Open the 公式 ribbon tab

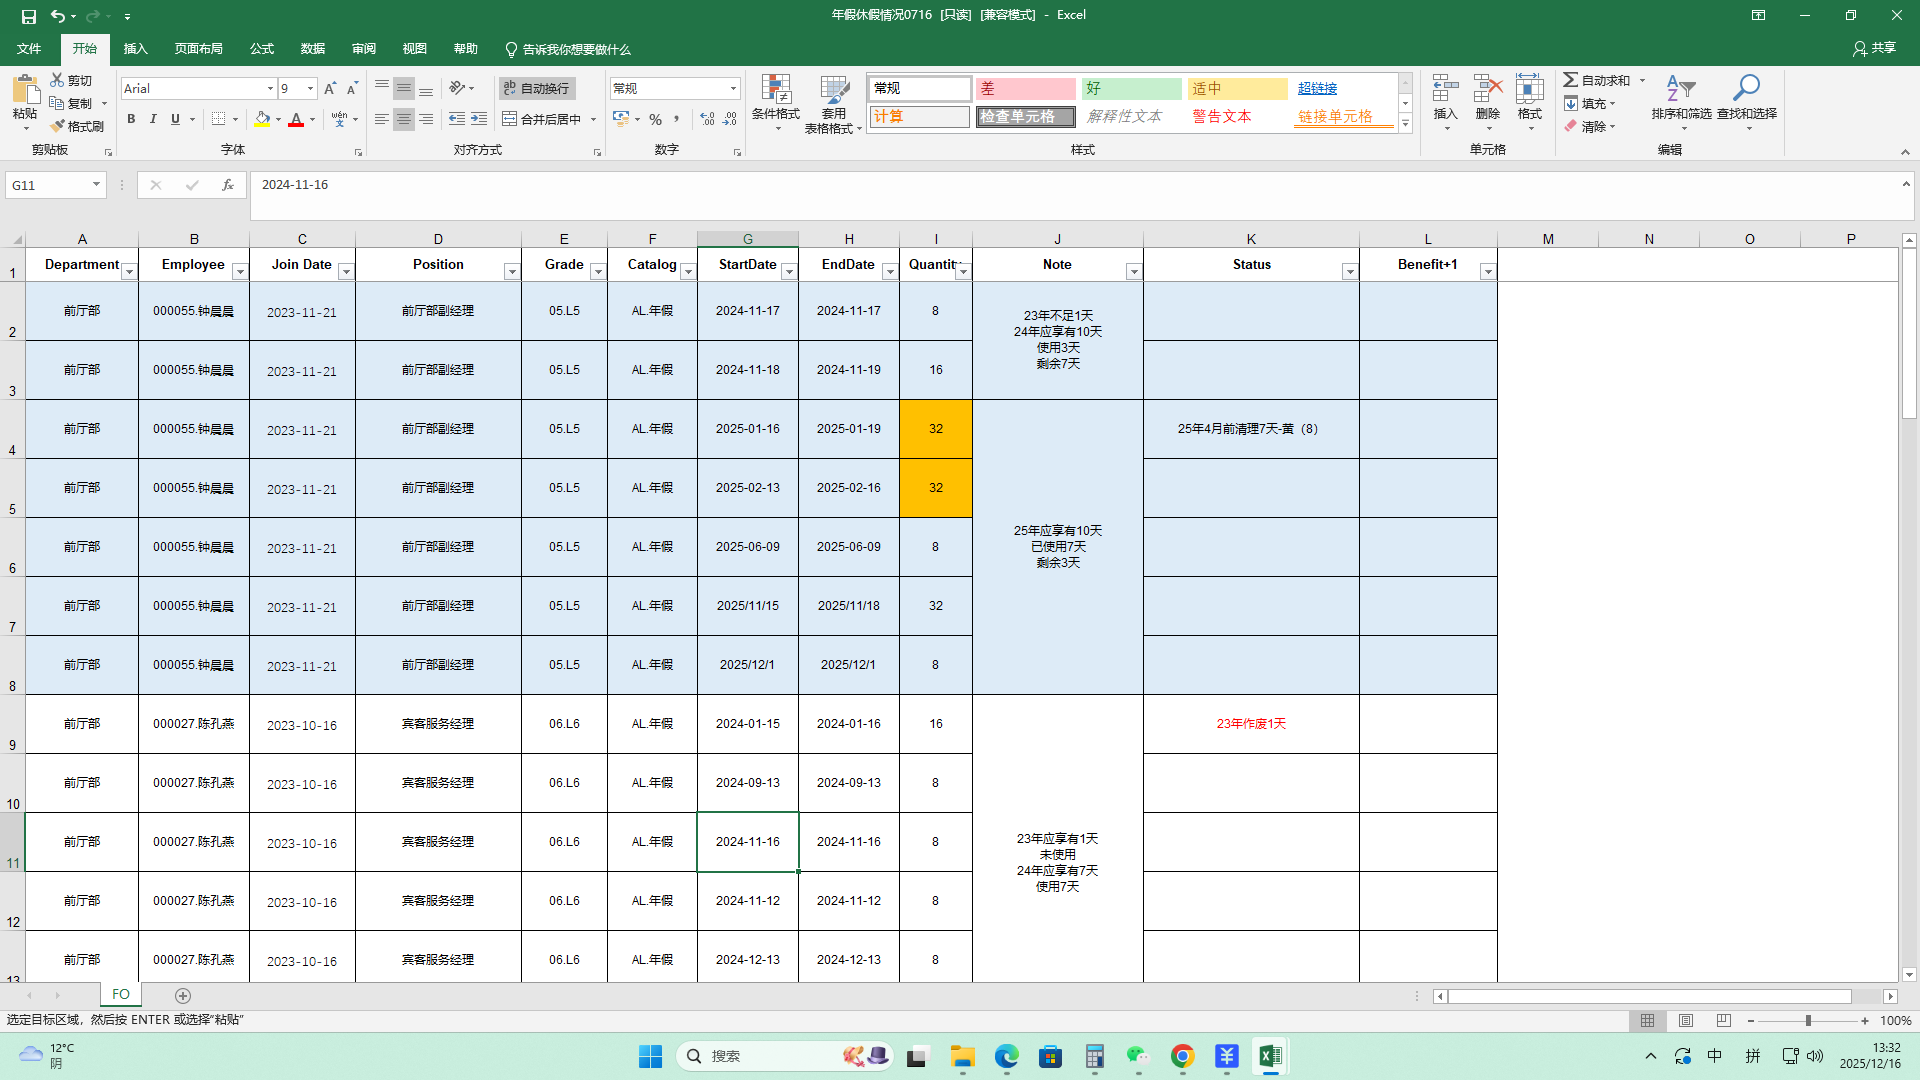click(x=262, y=49)
